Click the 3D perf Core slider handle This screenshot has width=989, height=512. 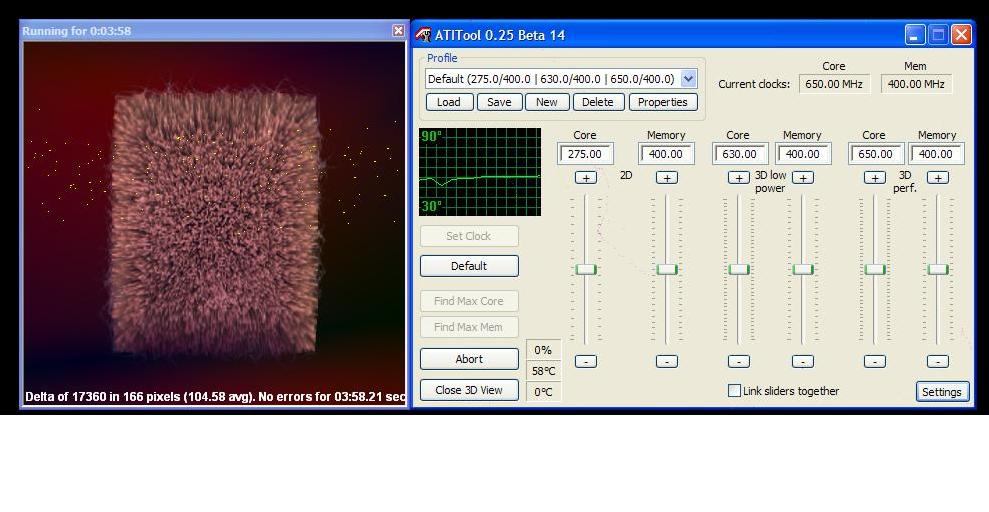click(874, 269)
